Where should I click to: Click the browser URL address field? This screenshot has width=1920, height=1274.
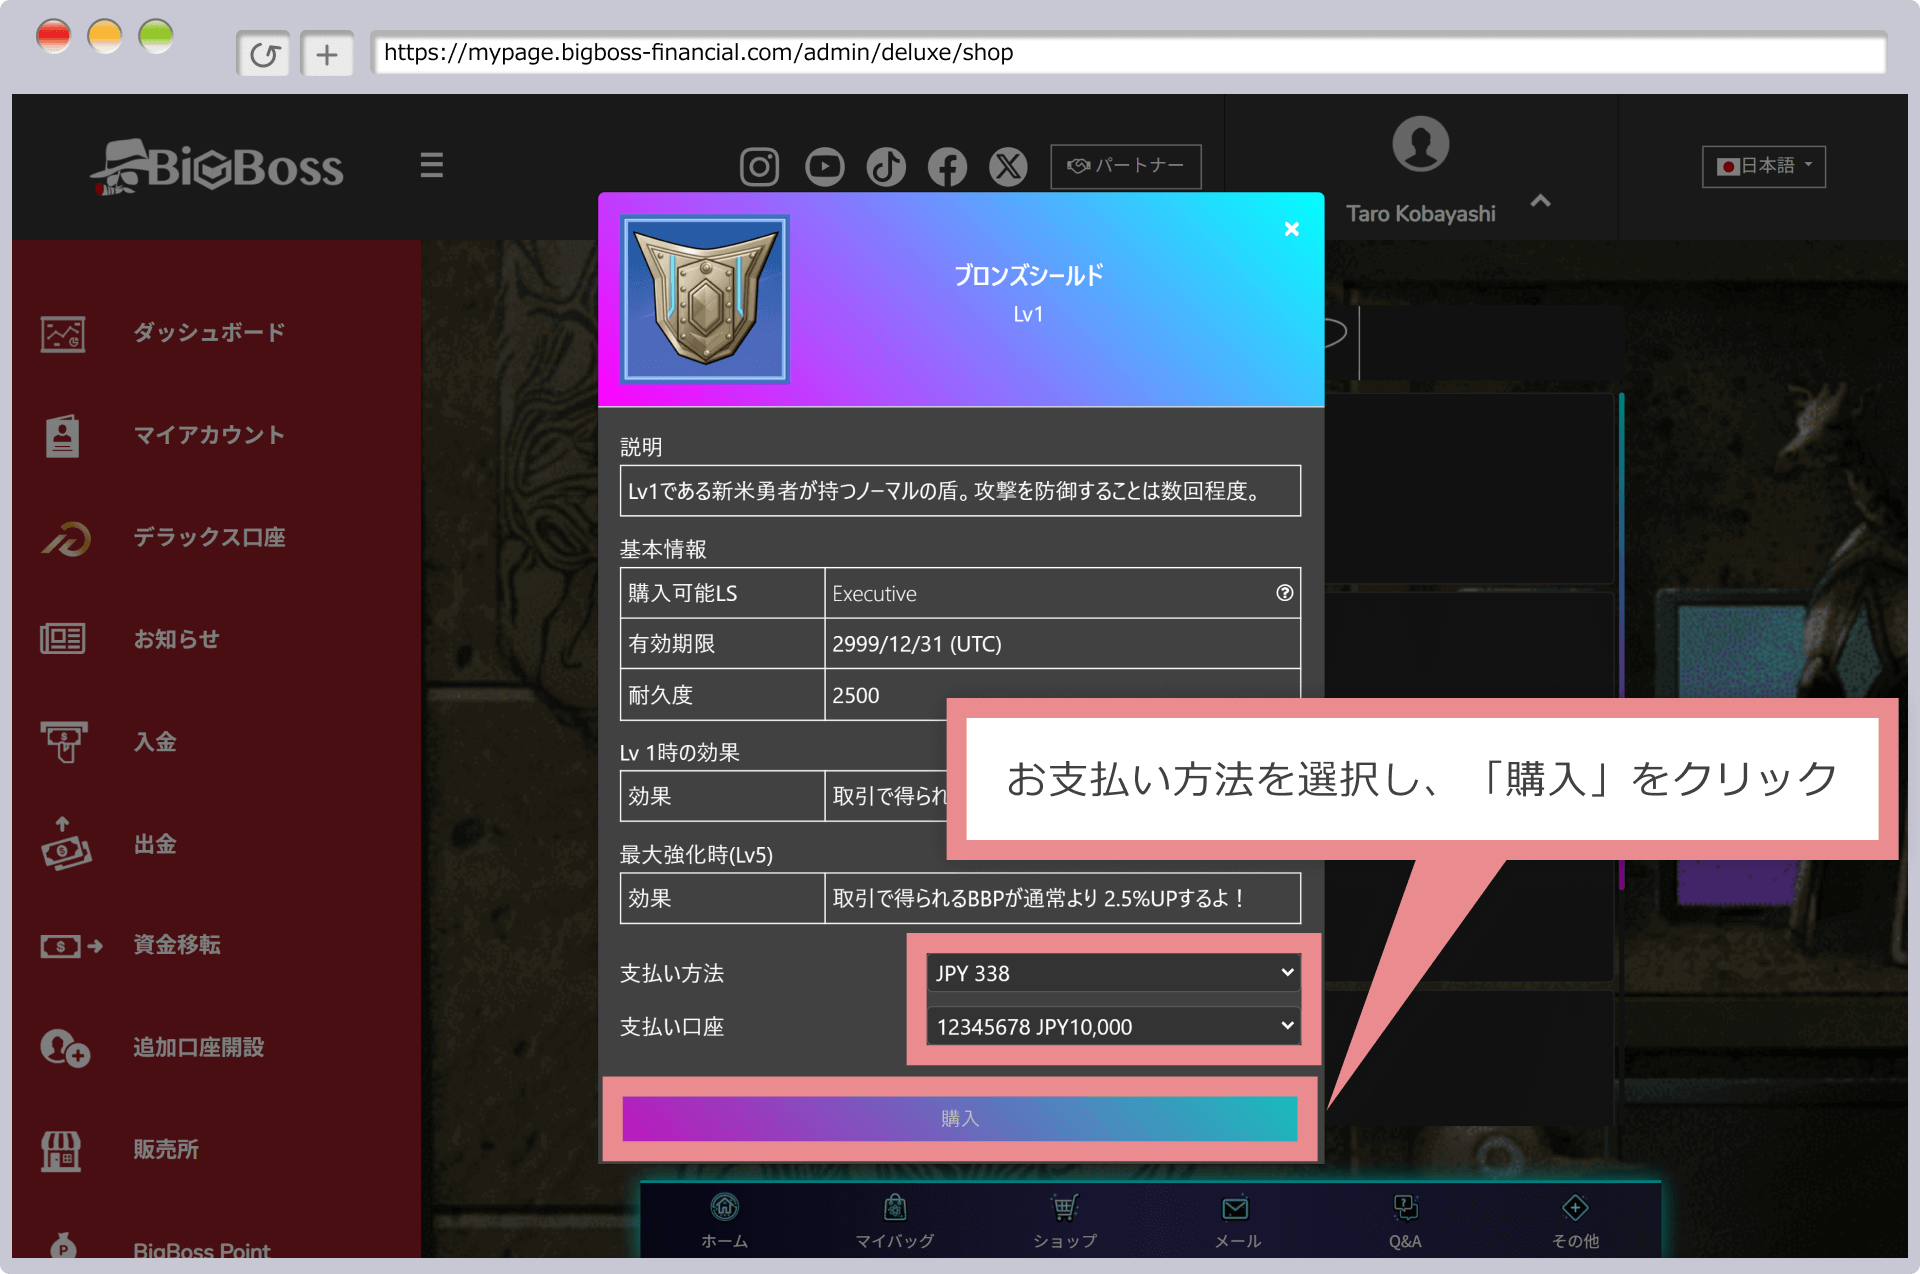1127,52
